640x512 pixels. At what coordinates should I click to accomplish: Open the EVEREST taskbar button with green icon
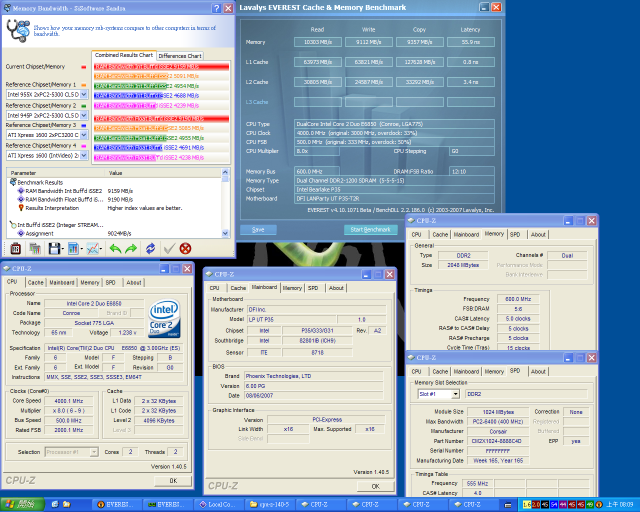(x=168, y=505)
